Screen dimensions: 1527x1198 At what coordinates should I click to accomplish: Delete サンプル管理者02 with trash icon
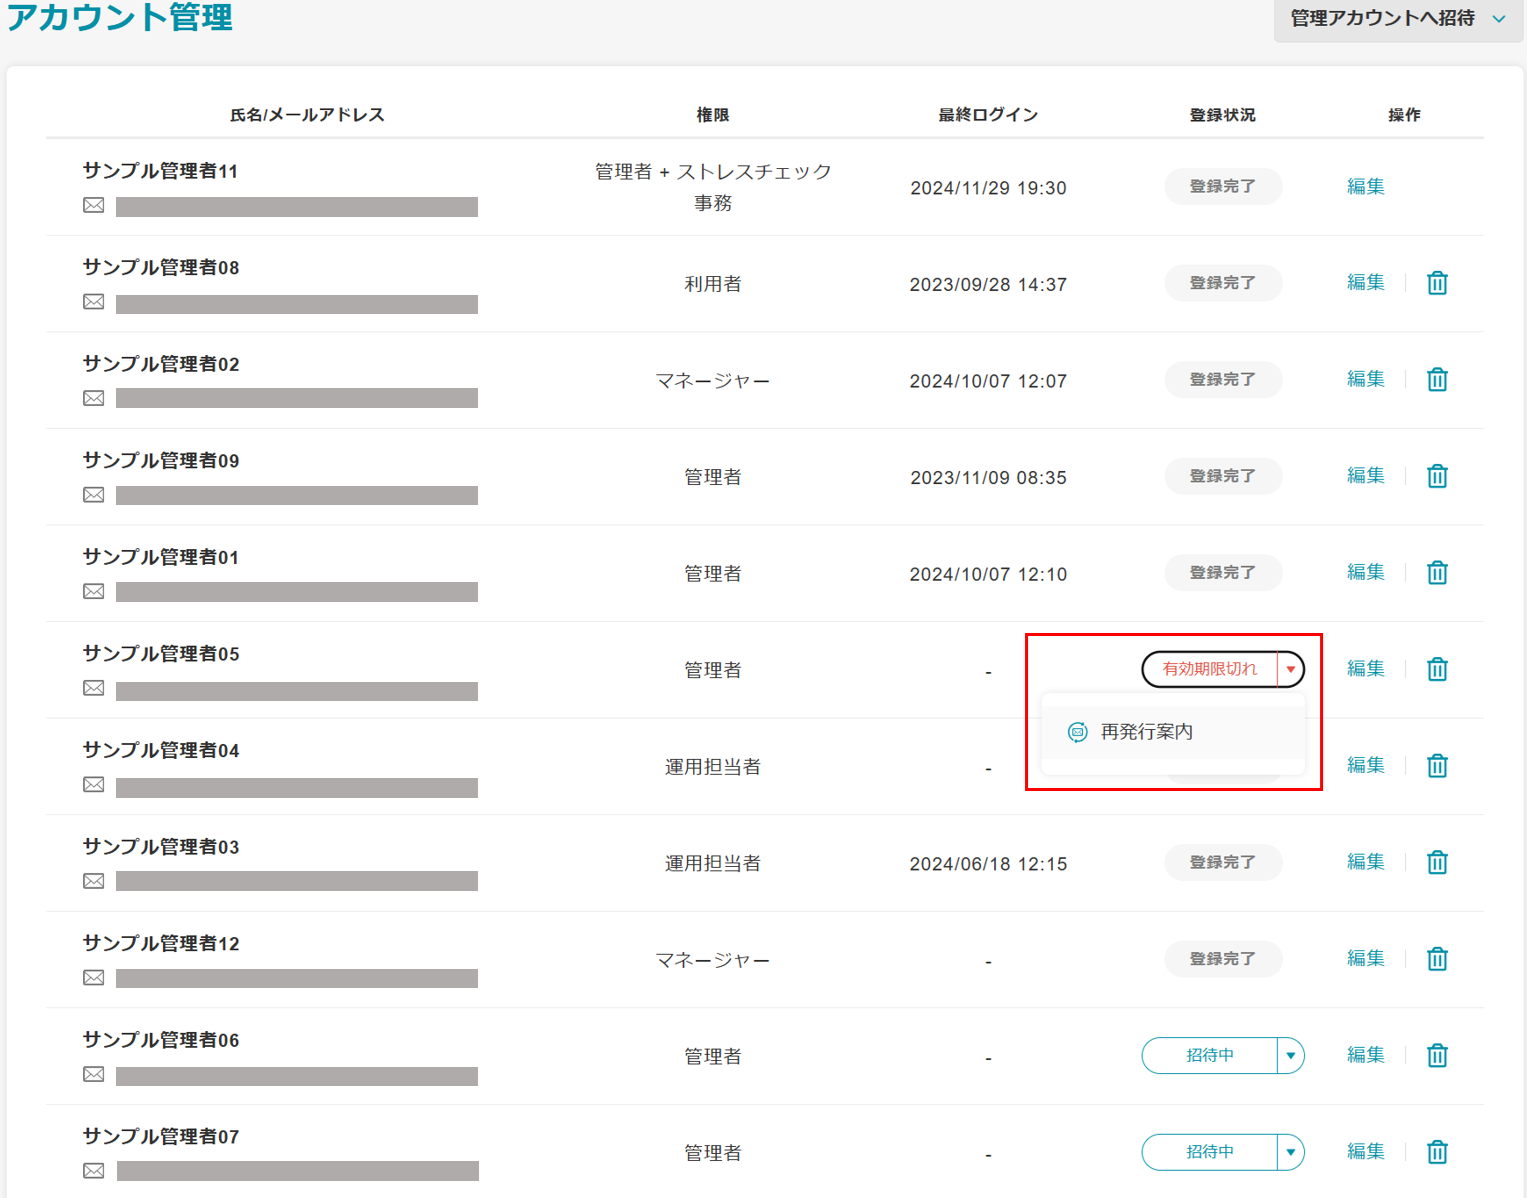(1437, 380)
